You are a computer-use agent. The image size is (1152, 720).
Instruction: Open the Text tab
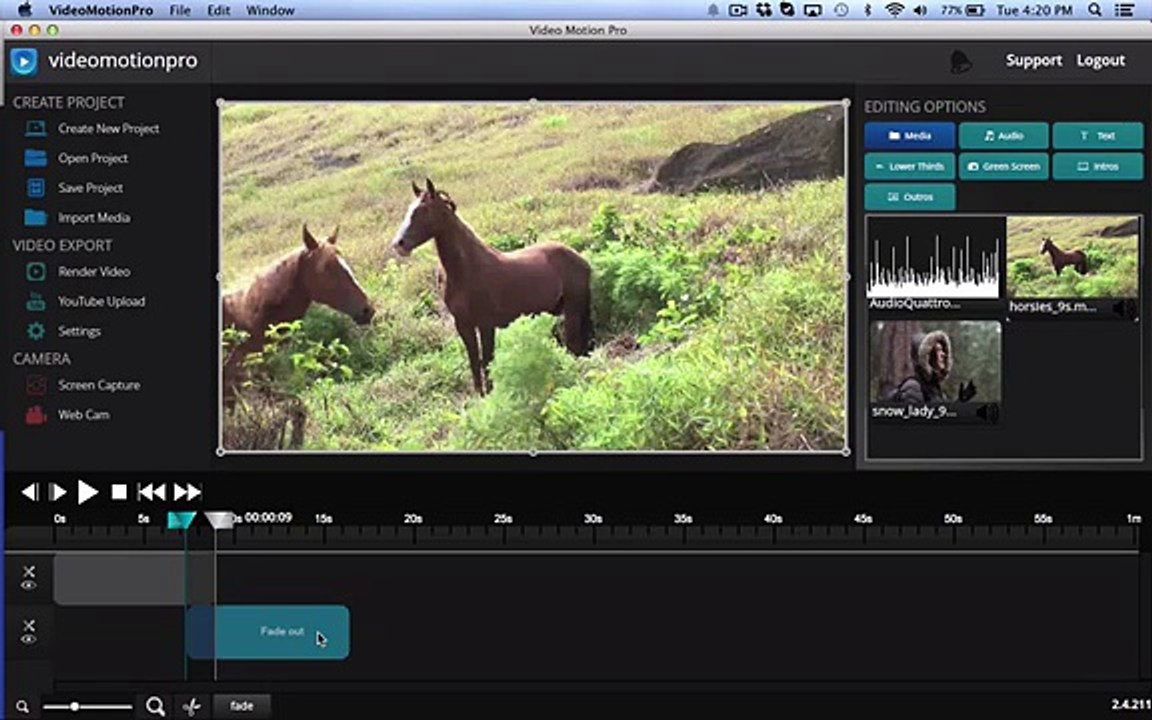click(x=1098, y=136)
